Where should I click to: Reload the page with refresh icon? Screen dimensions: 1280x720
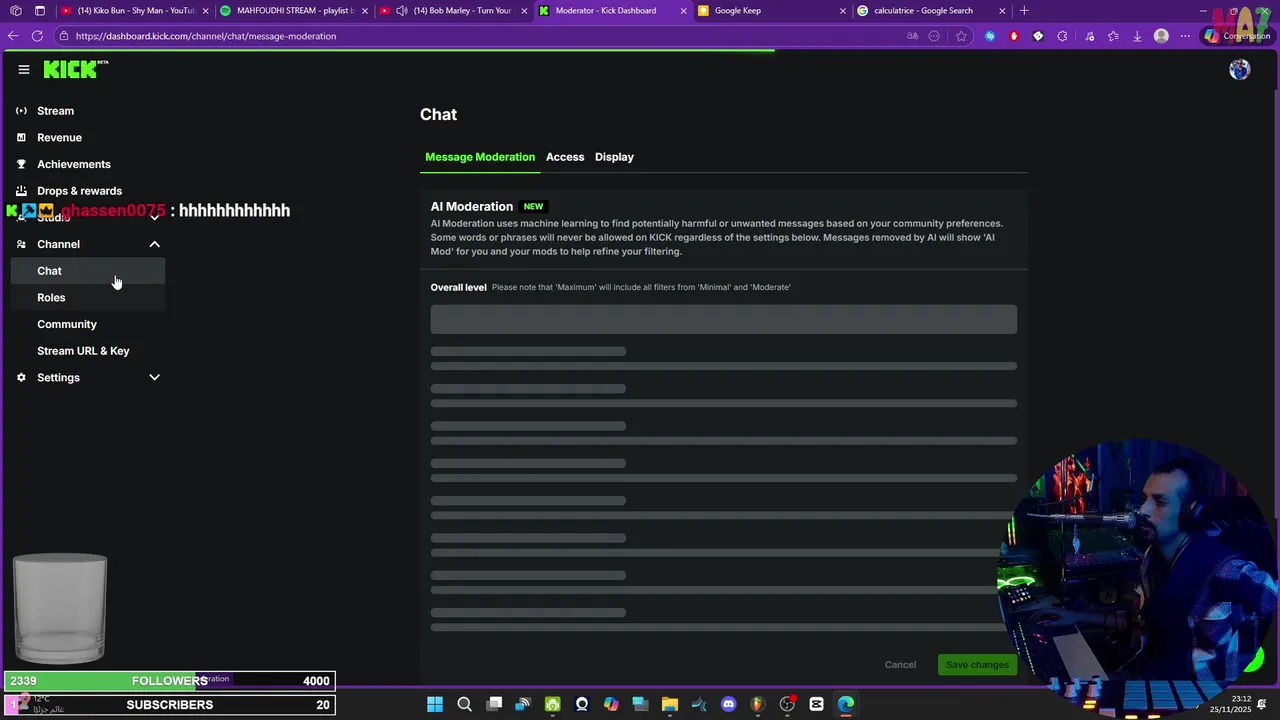(x=37, y=36)
